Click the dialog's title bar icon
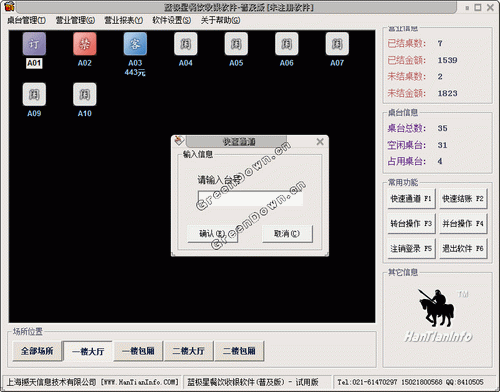The width and height of the screenshot is (500, 392). click(x=179, y=141)
